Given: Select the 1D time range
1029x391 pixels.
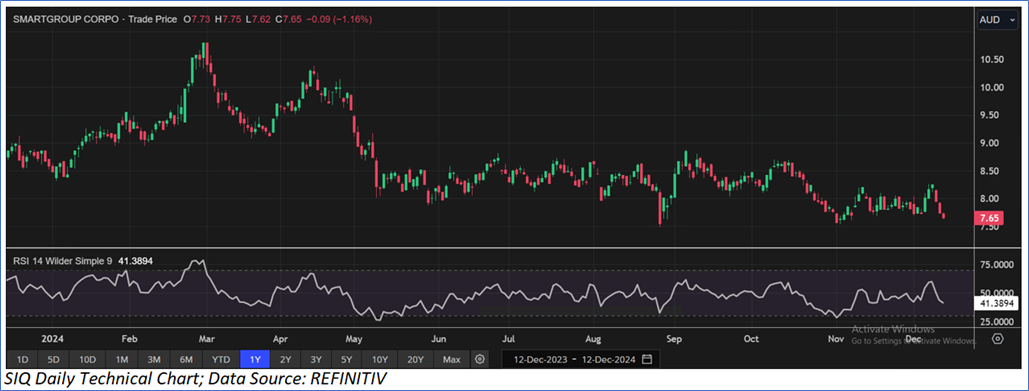Looking at the screenshot, I should [x=22, y=360].
